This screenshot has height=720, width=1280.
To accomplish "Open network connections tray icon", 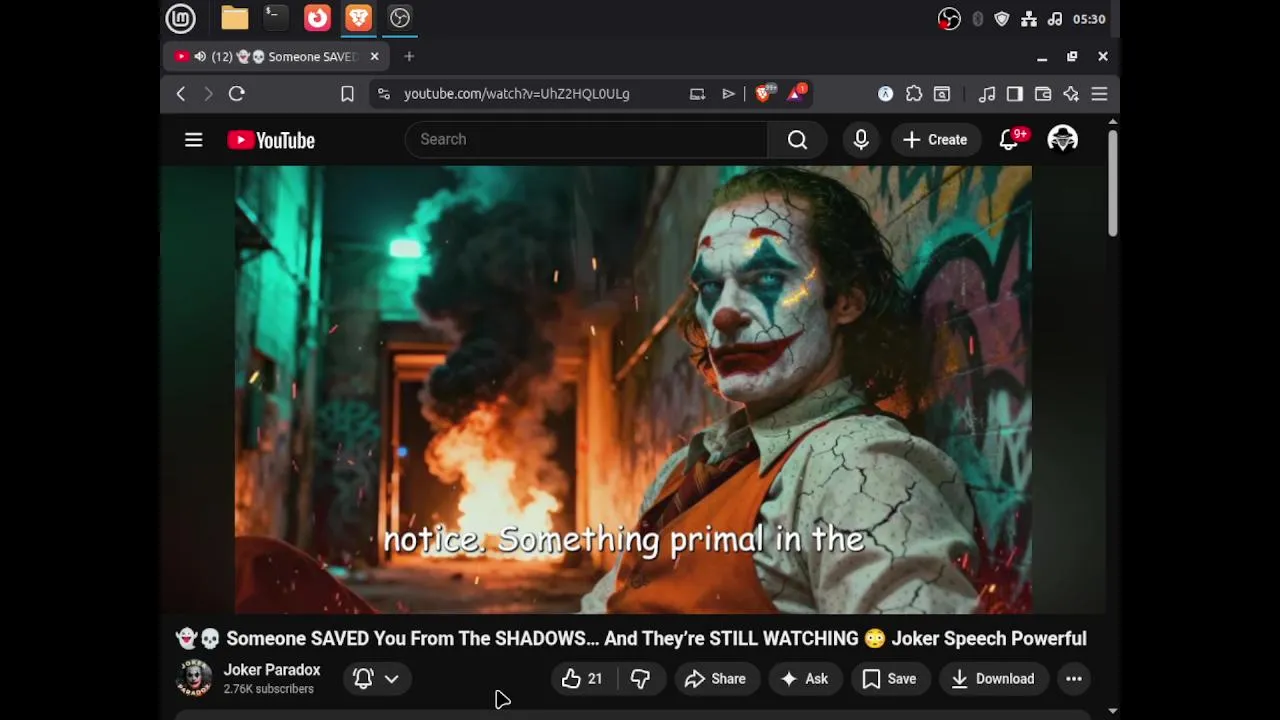I will [x=1029, y=19].
